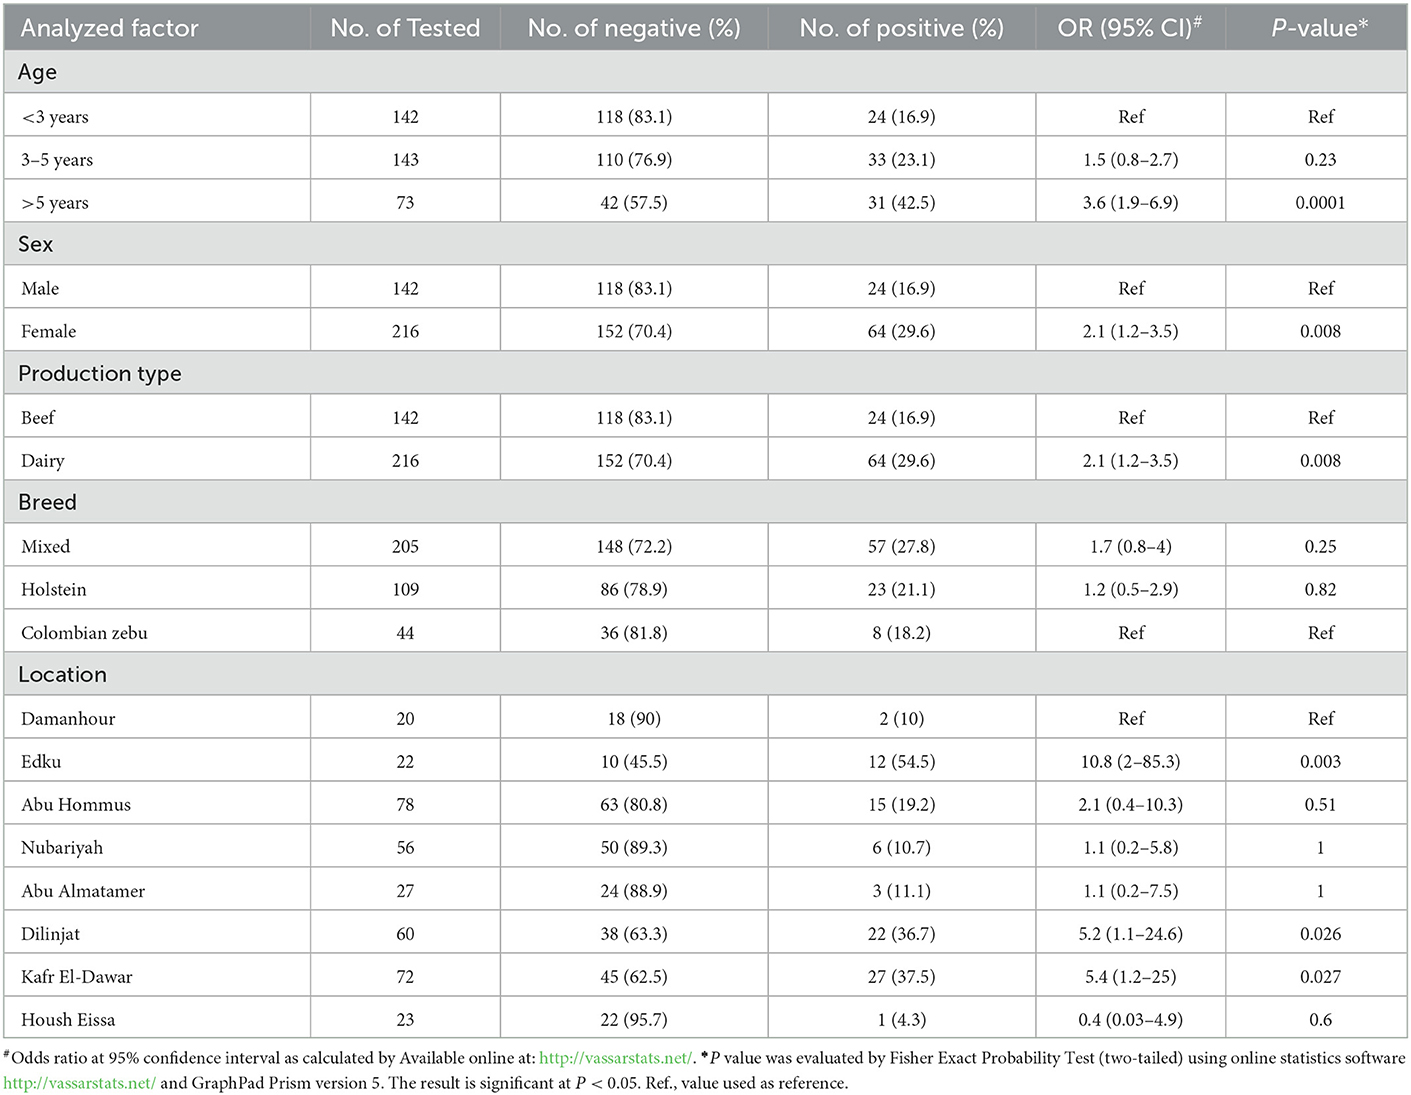Click the 'Holstein' breed row label
The width and height of the screenshot is (1411, 1095).
click(54, 590)
